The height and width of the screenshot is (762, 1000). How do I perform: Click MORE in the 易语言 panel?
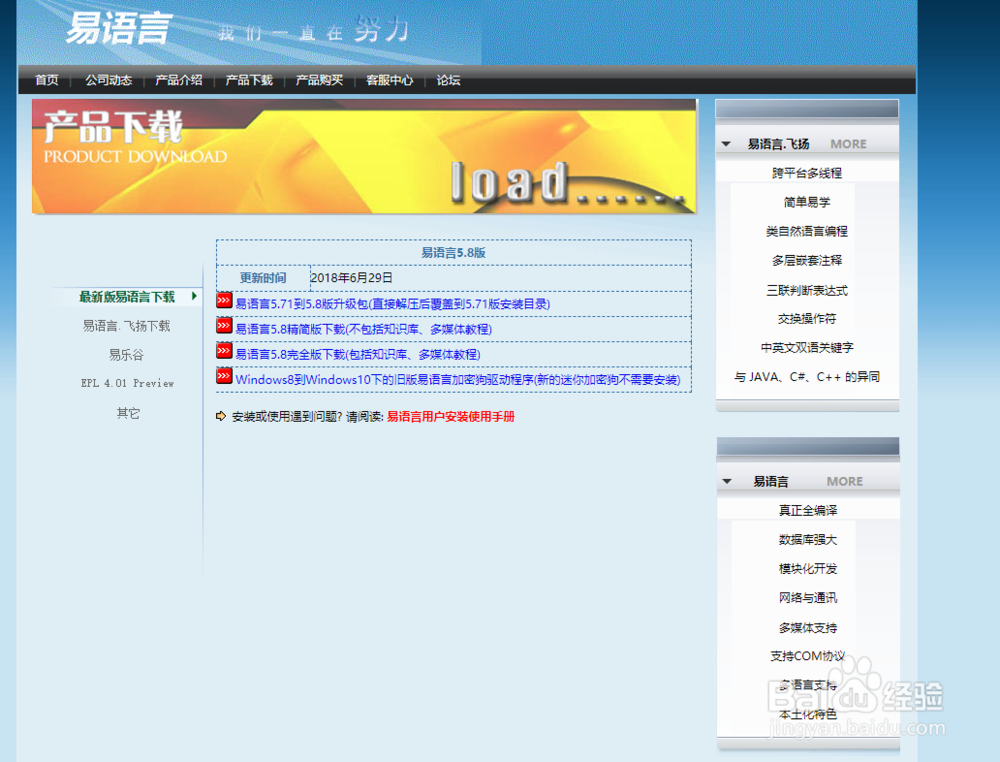click(x=844, y=481)
